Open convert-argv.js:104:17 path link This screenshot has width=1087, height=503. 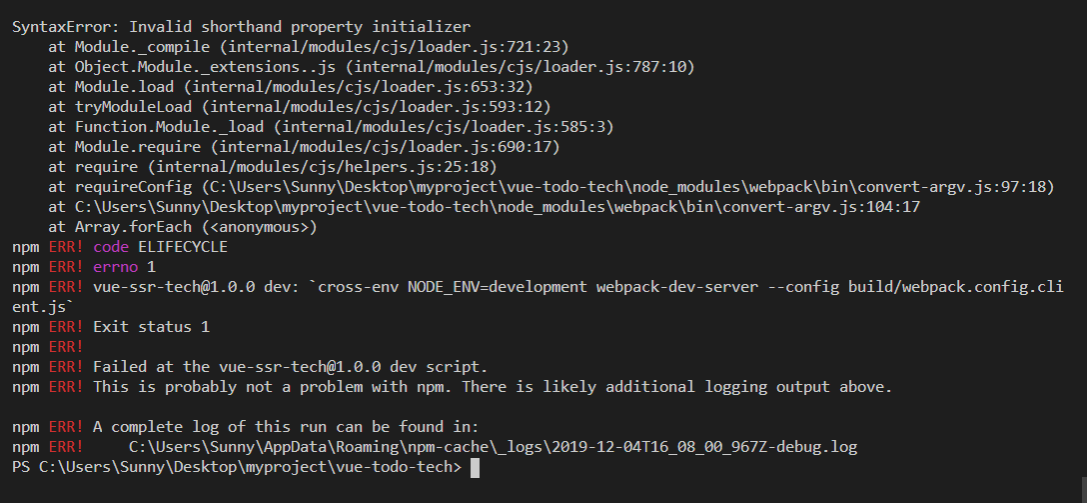click(x=498, y=207)
